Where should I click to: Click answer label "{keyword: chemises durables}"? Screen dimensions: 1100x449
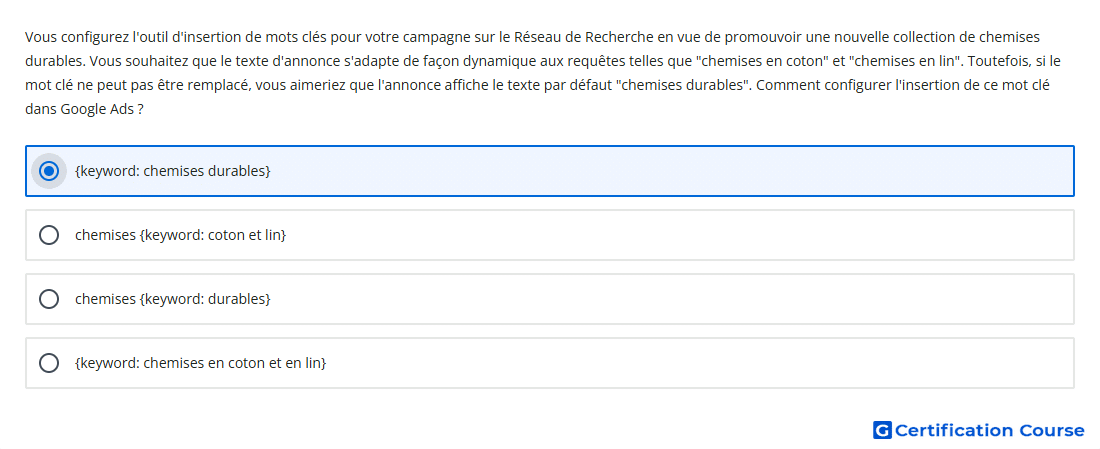click(x=173, y=171)
